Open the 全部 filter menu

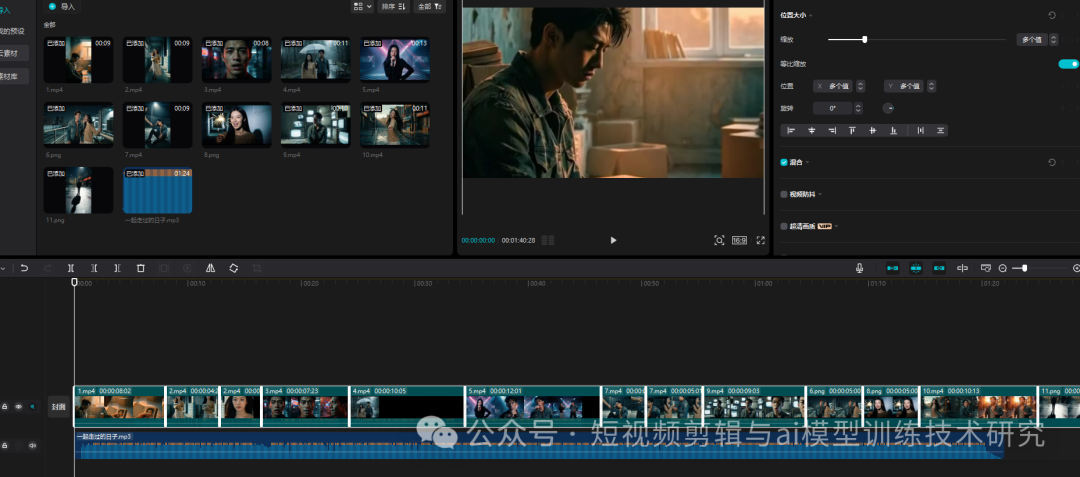tap(430, 6)
